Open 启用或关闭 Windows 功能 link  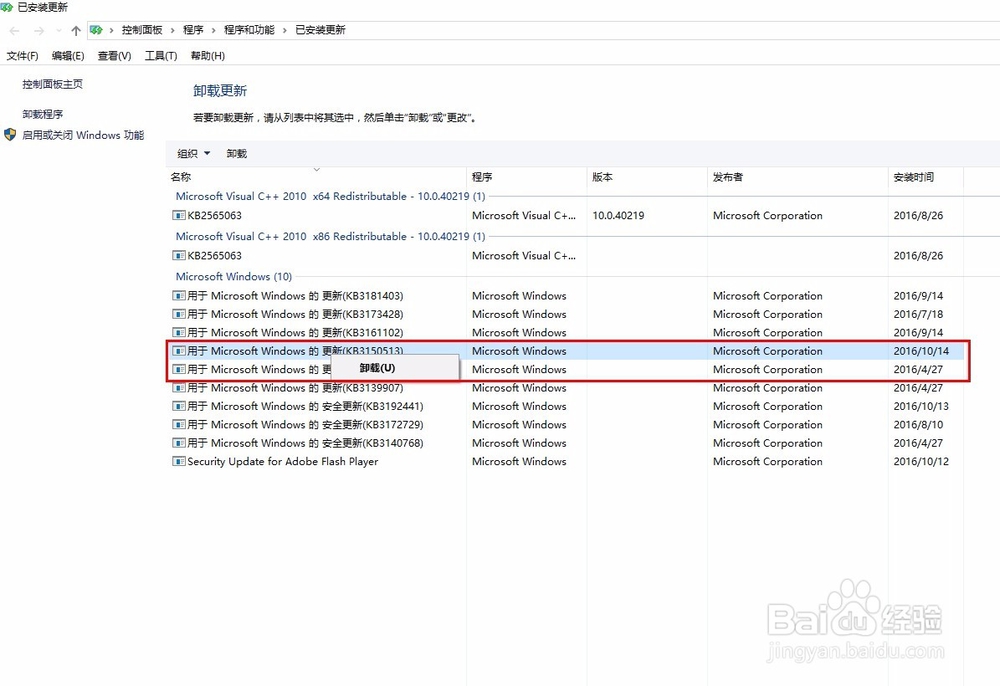click(x=83, y=135)
